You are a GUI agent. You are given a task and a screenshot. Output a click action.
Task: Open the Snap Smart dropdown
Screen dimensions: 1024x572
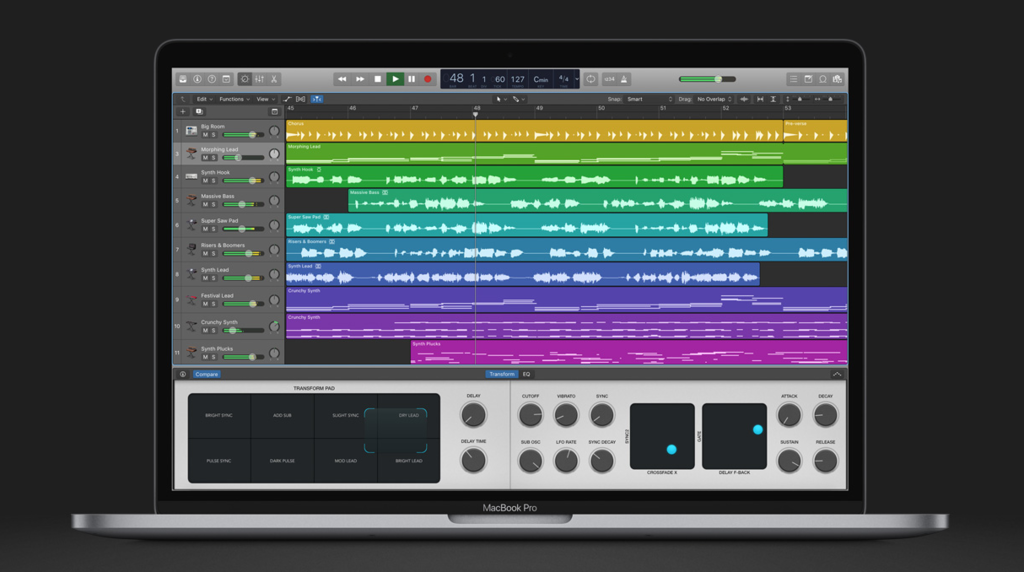click(649, 99)
